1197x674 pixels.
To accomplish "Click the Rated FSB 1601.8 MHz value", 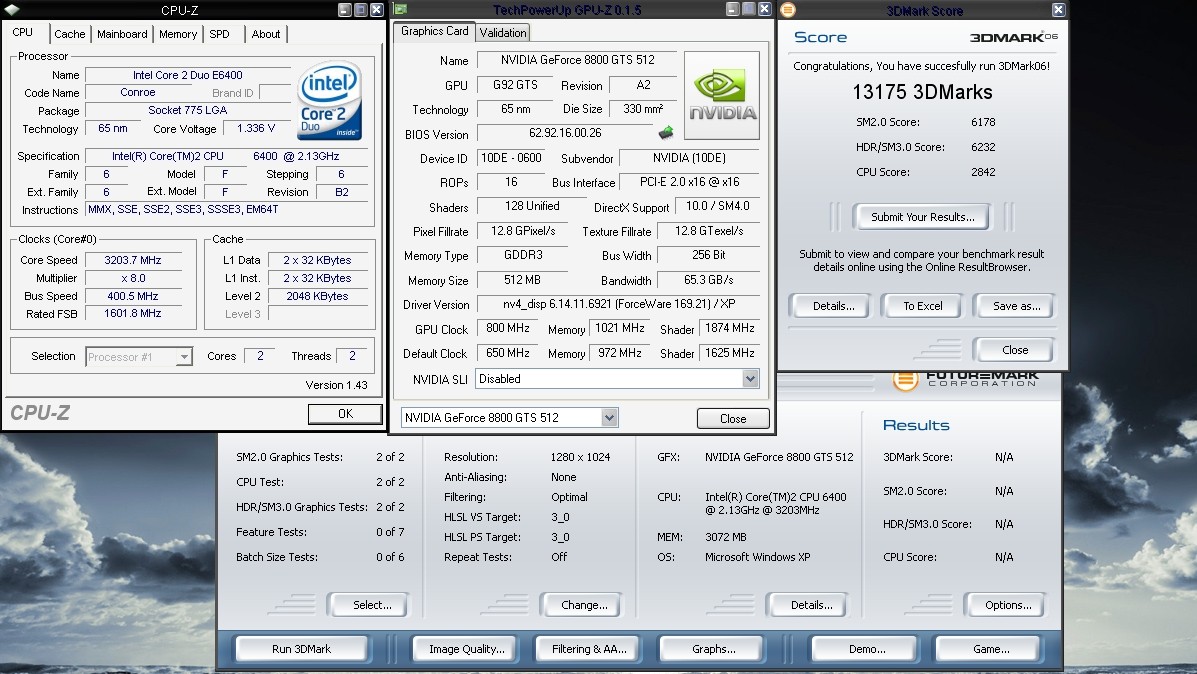I will click(x=133, y=314).
